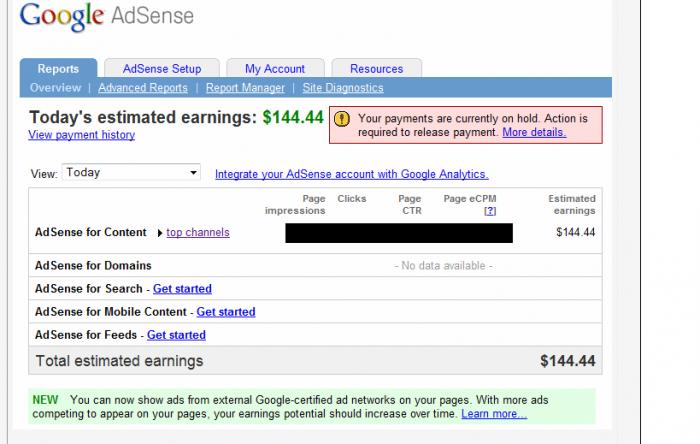Go to Report Manager
The width and height of the screenshot is (700, 444).
245,88
